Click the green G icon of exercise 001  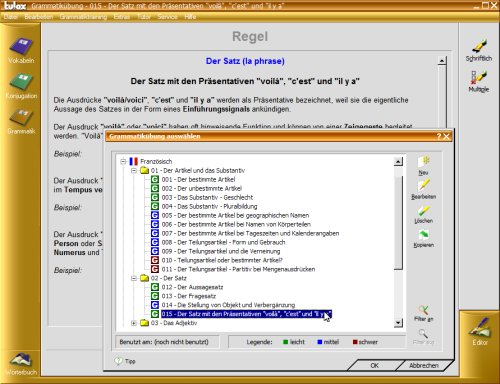coord(155,179)
